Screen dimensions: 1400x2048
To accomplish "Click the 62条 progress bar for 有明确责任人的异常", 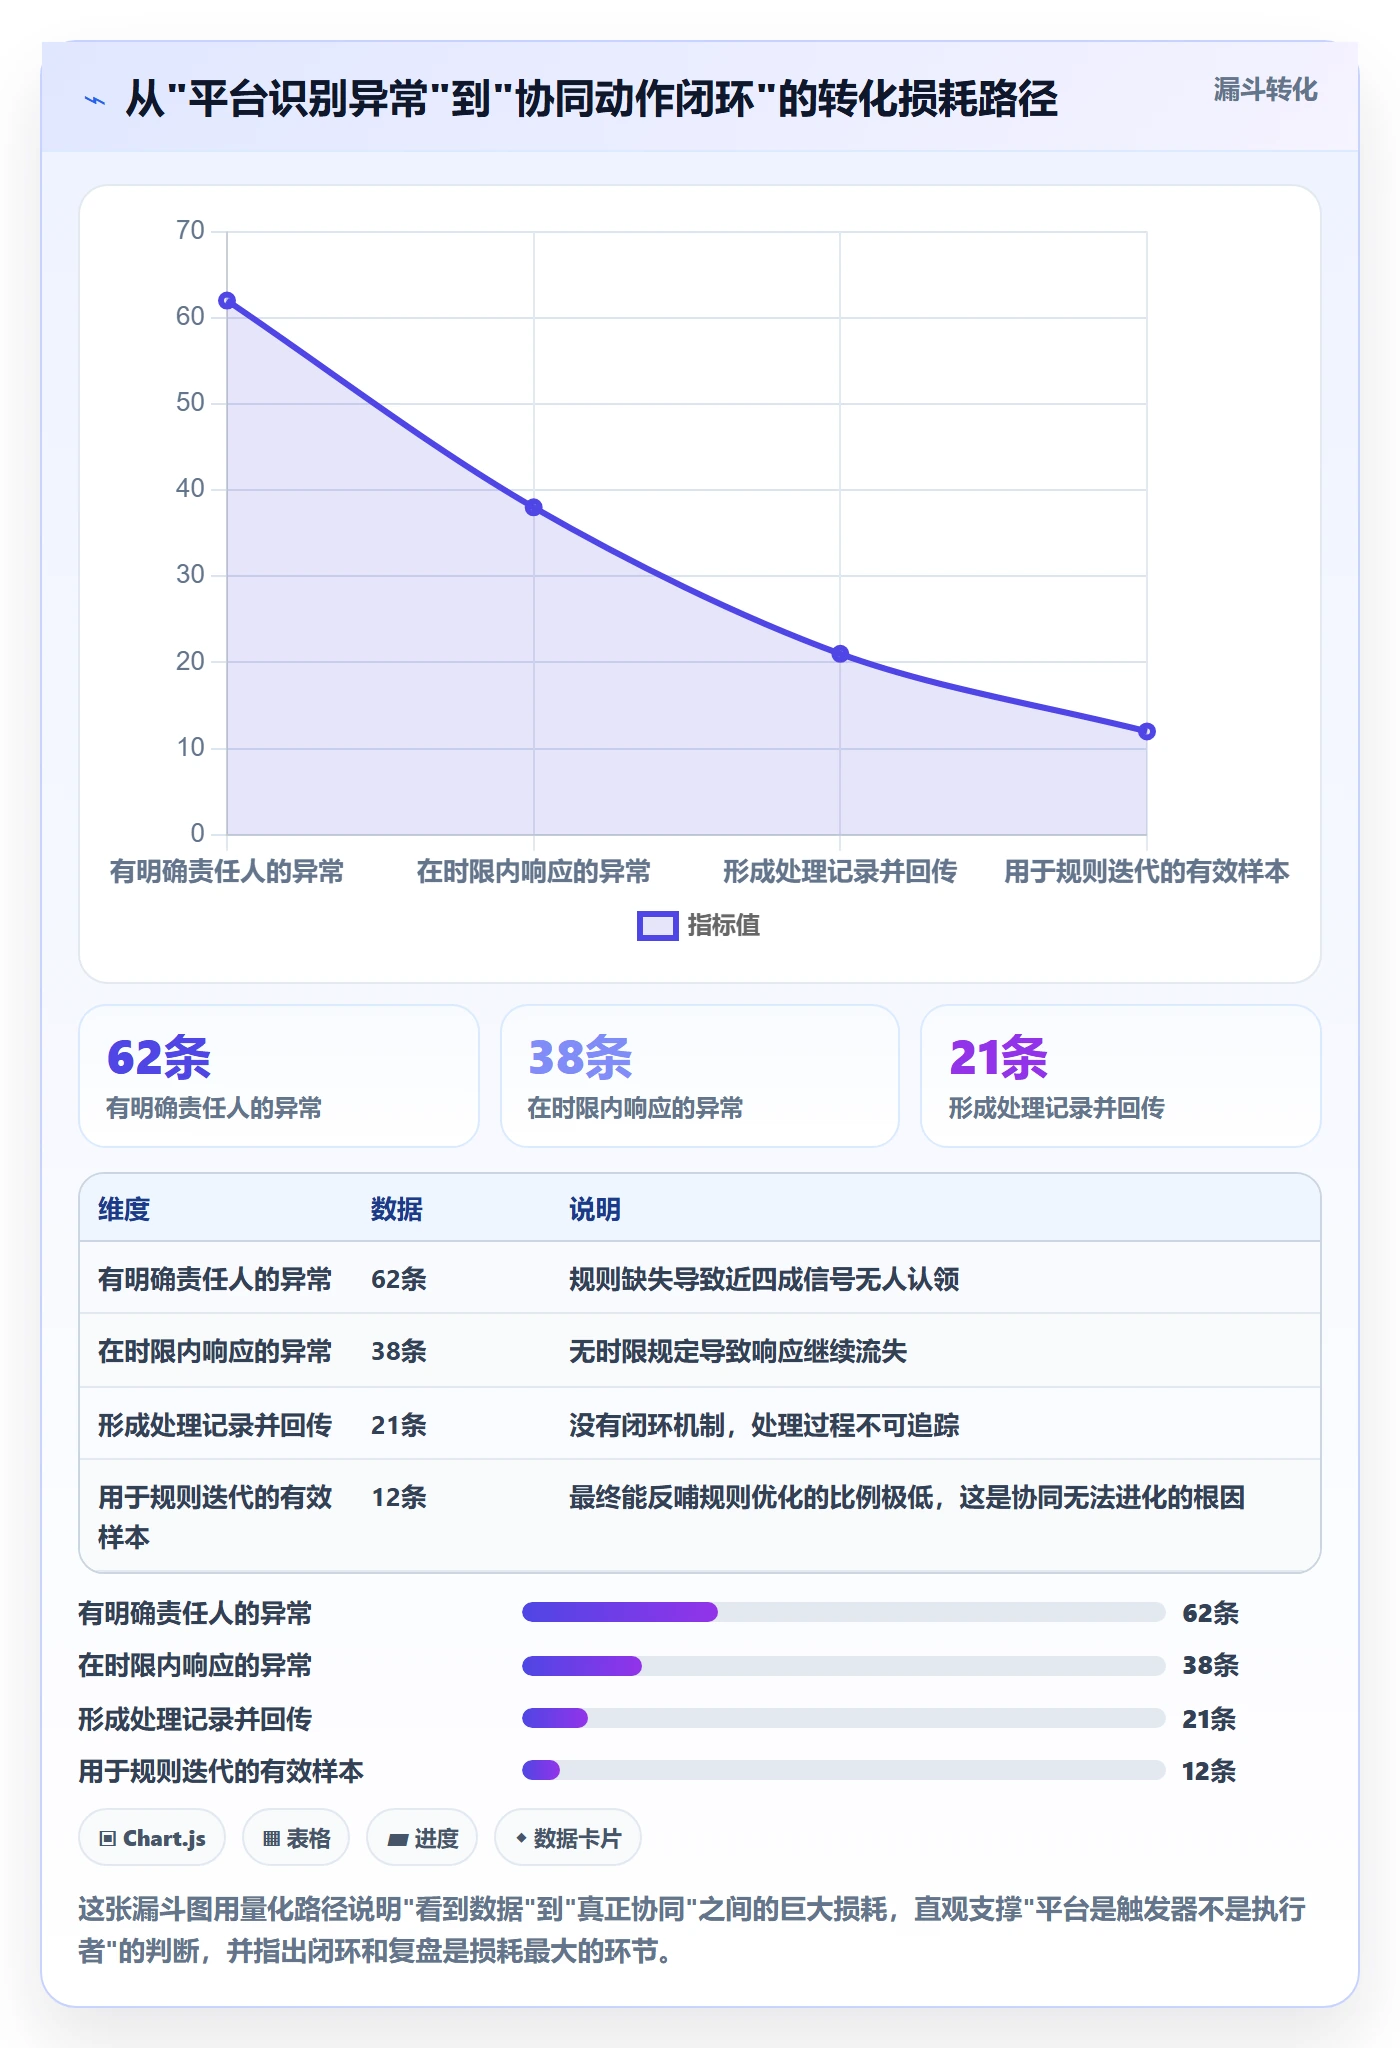I will tap(844, 1612).
